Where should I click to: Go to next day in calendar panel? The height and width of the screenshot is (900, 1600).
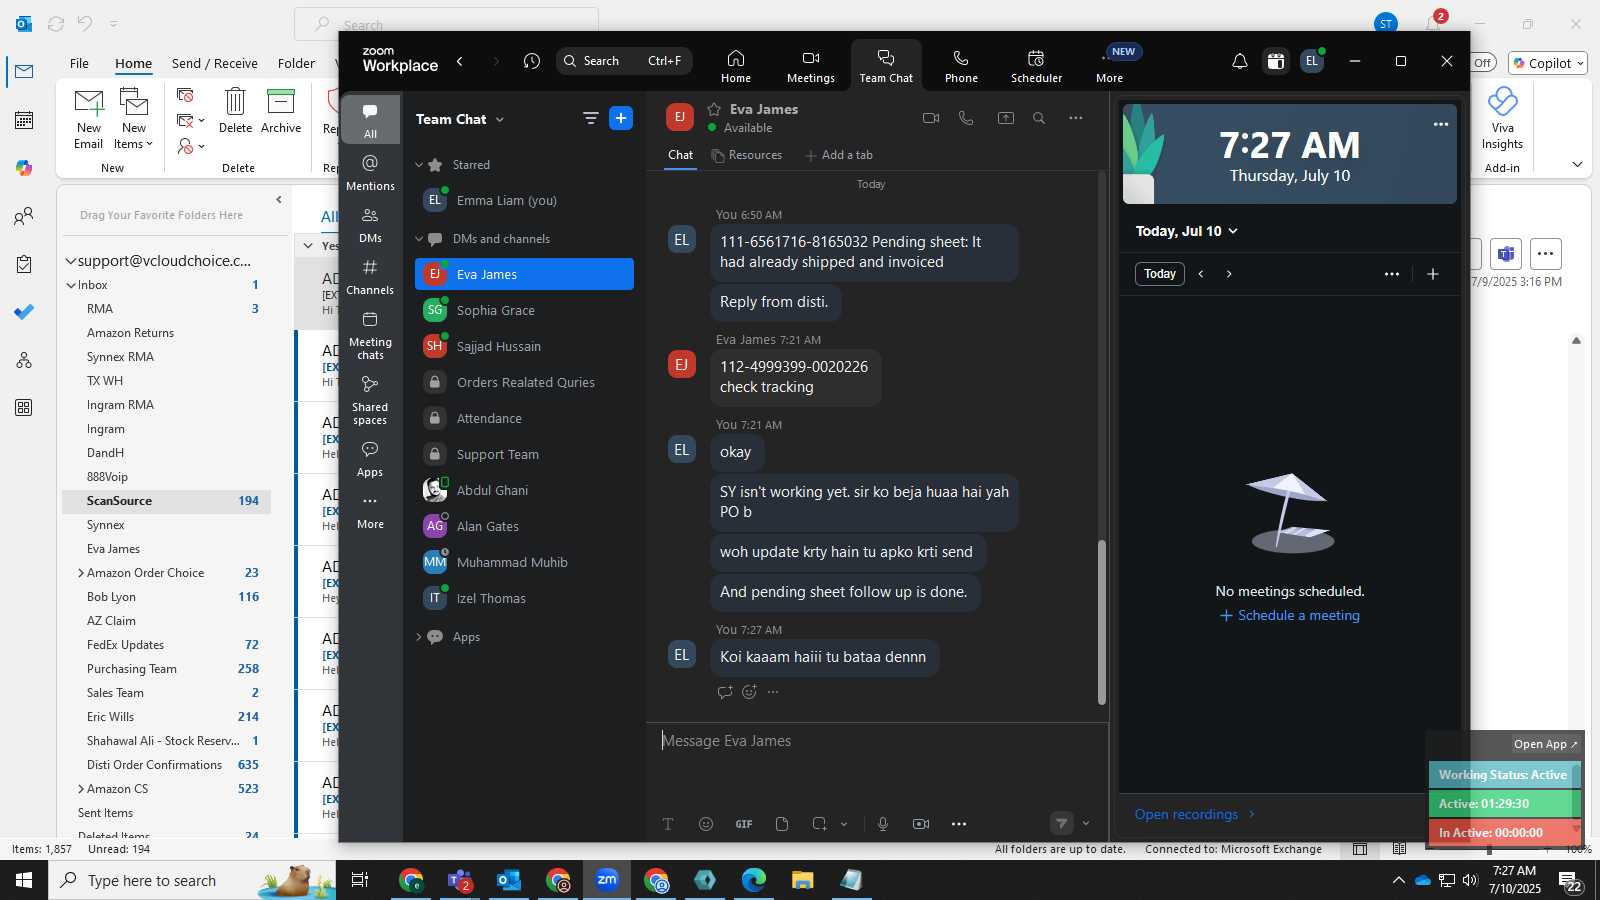(1229, 274)
